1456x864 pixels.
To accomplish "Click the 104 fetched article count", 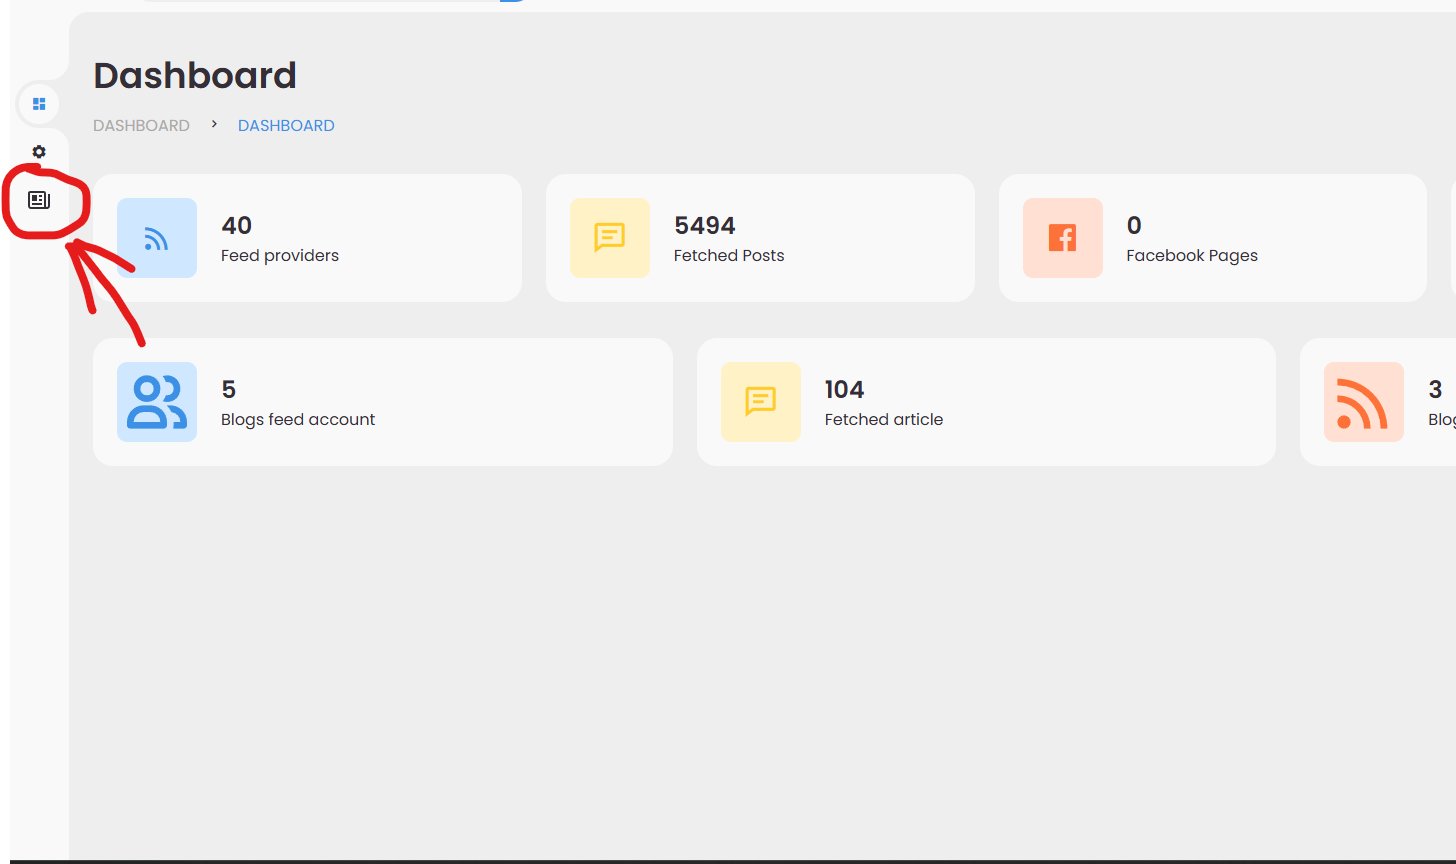I will [844, 389].
